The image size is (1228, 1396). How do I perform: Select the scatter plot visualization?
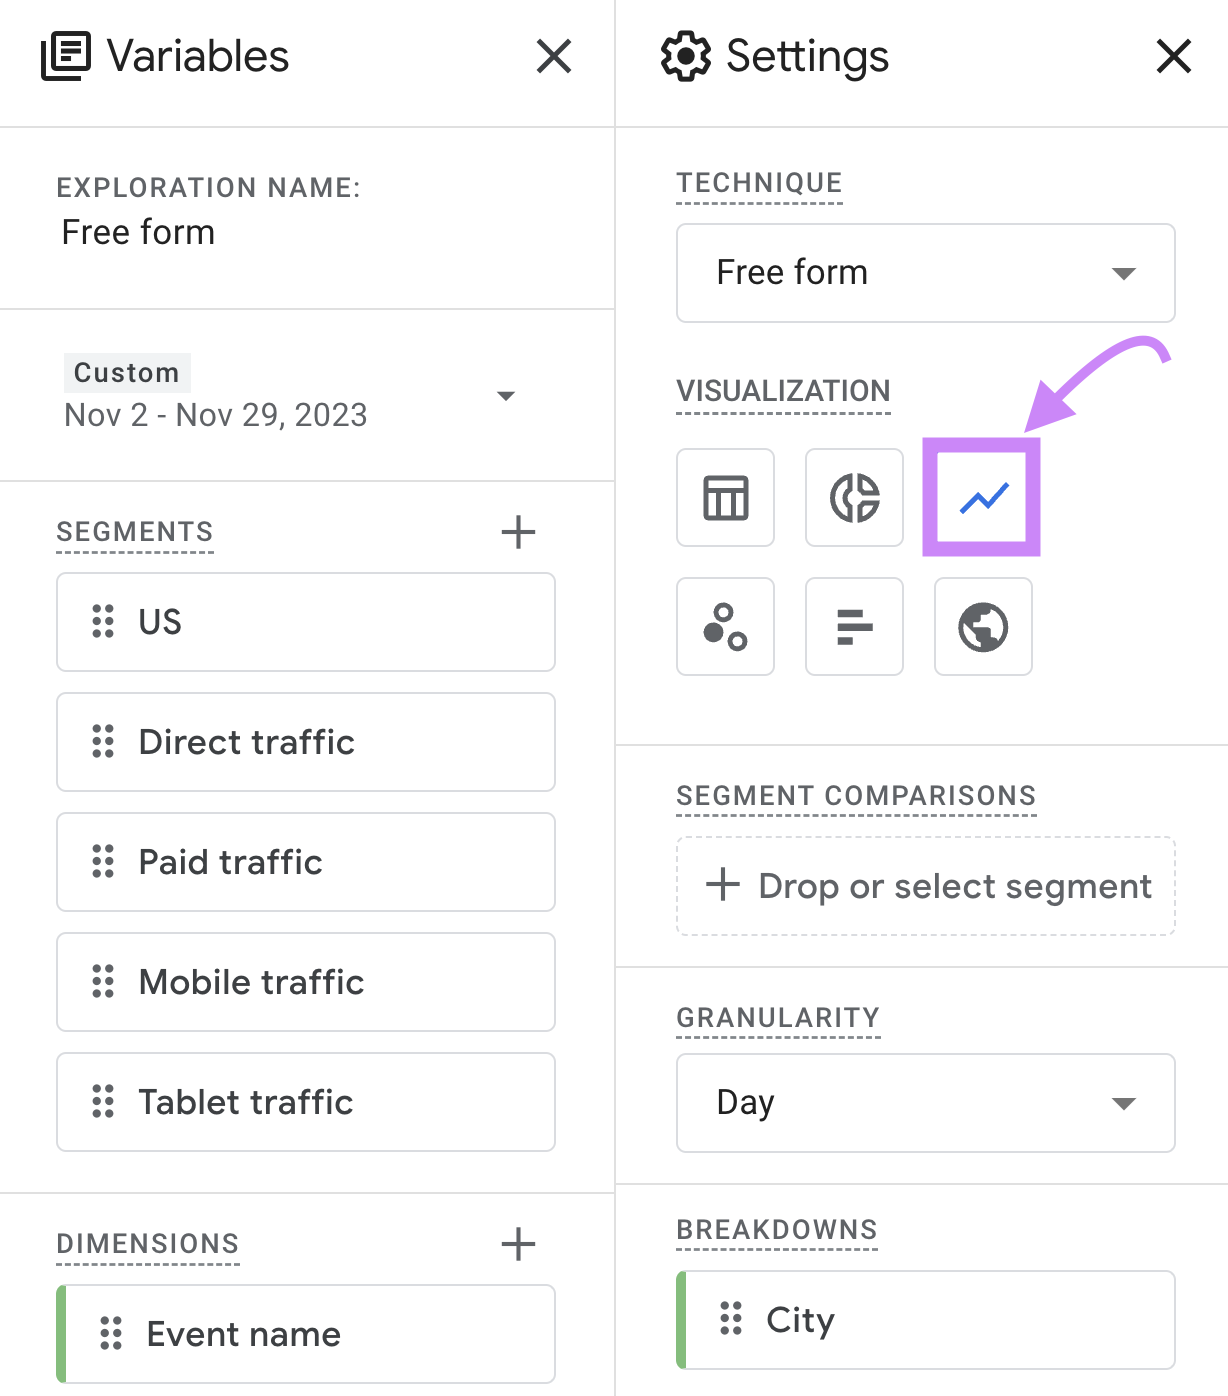(725, 627)
